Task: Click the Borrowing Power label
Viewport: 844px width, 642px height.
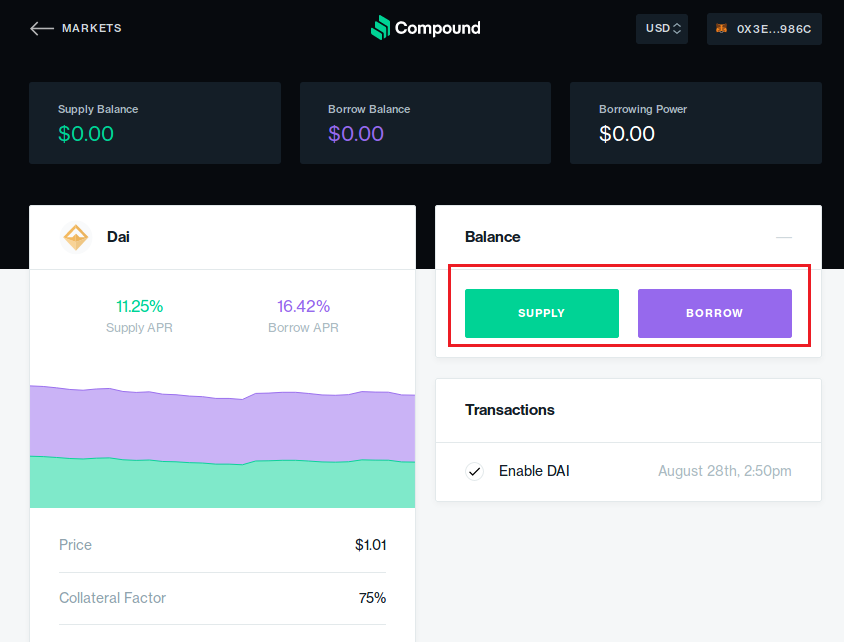Action: (x=643, y=109)
